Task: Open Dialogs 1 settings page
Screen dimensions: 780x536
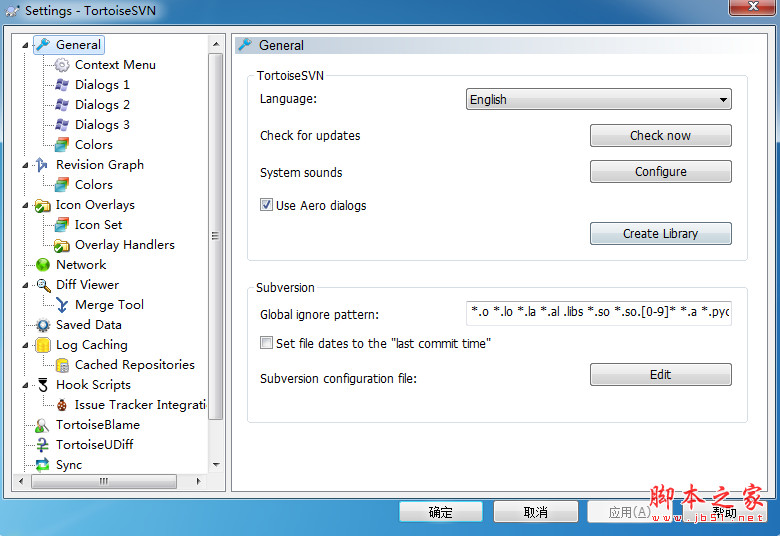Action: click(x=102, y=85)
